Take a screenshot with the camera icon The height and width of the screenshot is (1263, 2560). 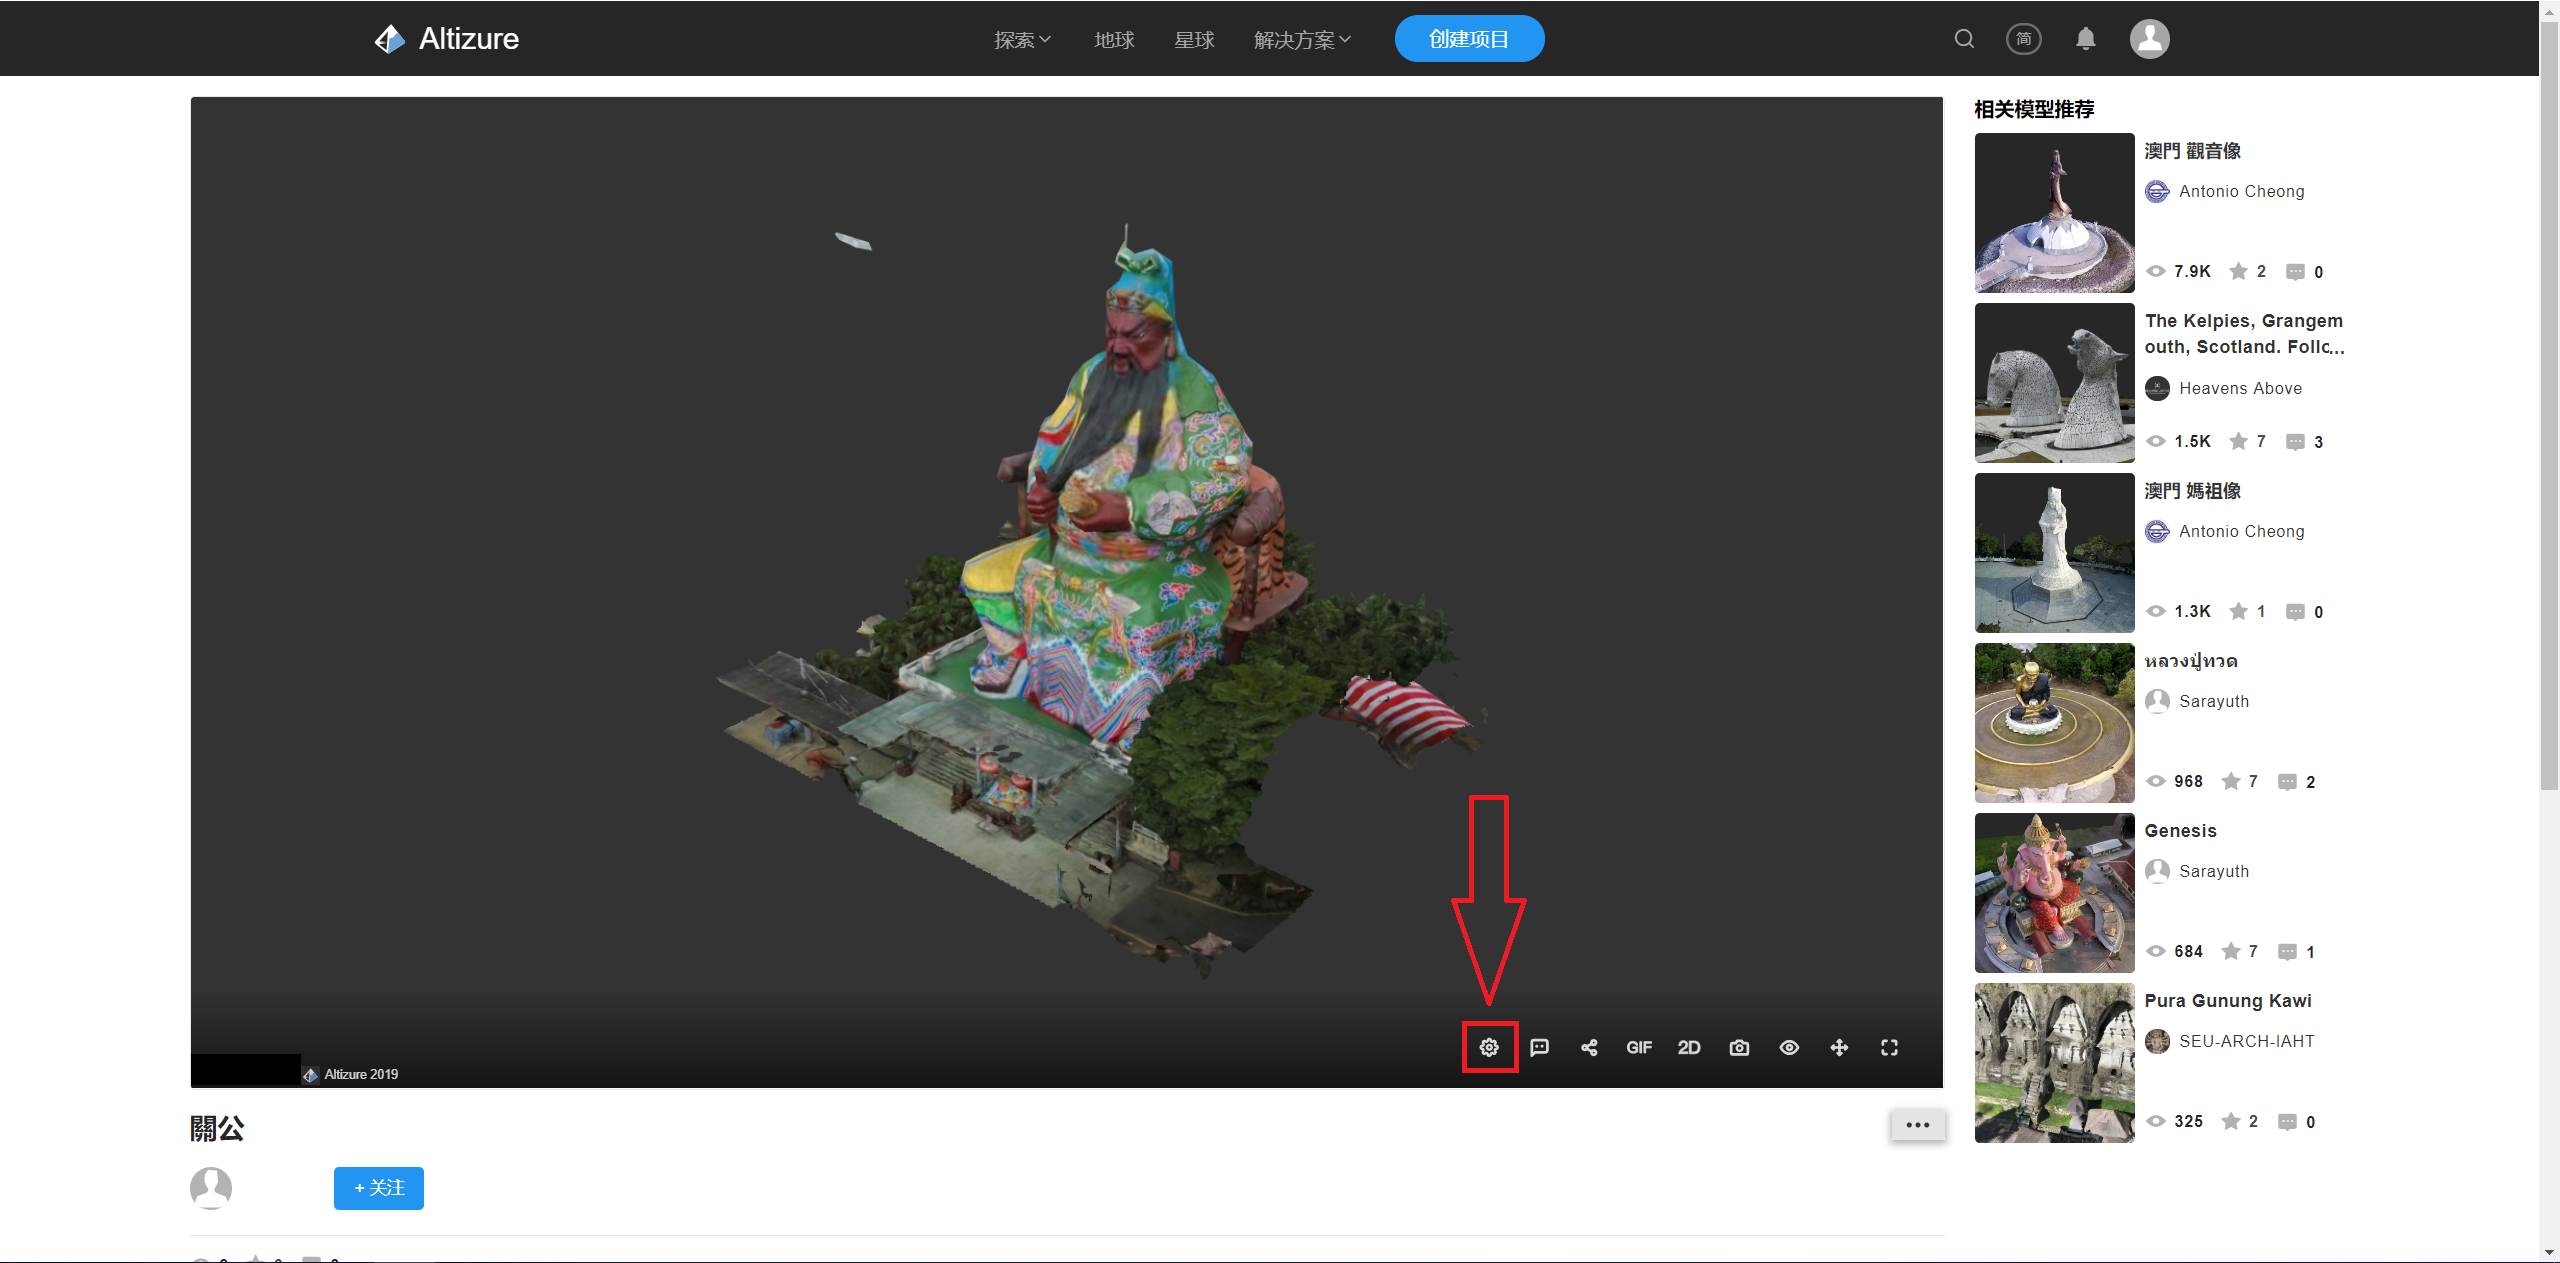point(1739,1047)
